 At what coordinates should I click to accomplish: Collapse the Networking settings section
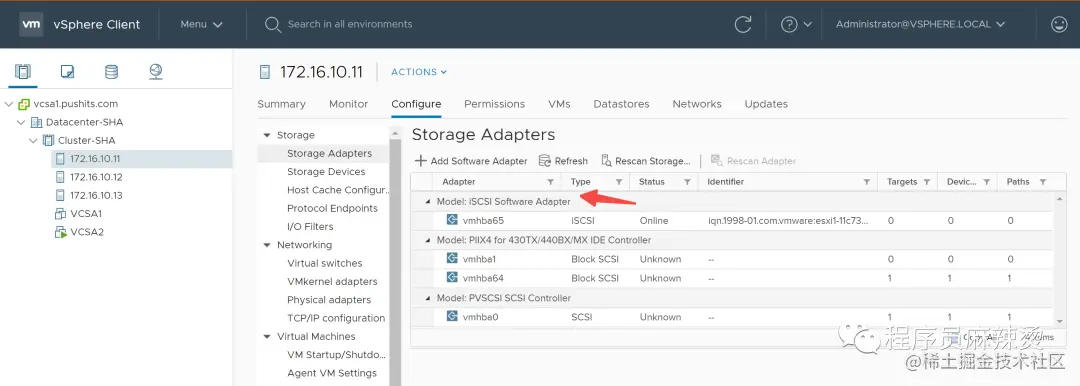pos(267,245)
